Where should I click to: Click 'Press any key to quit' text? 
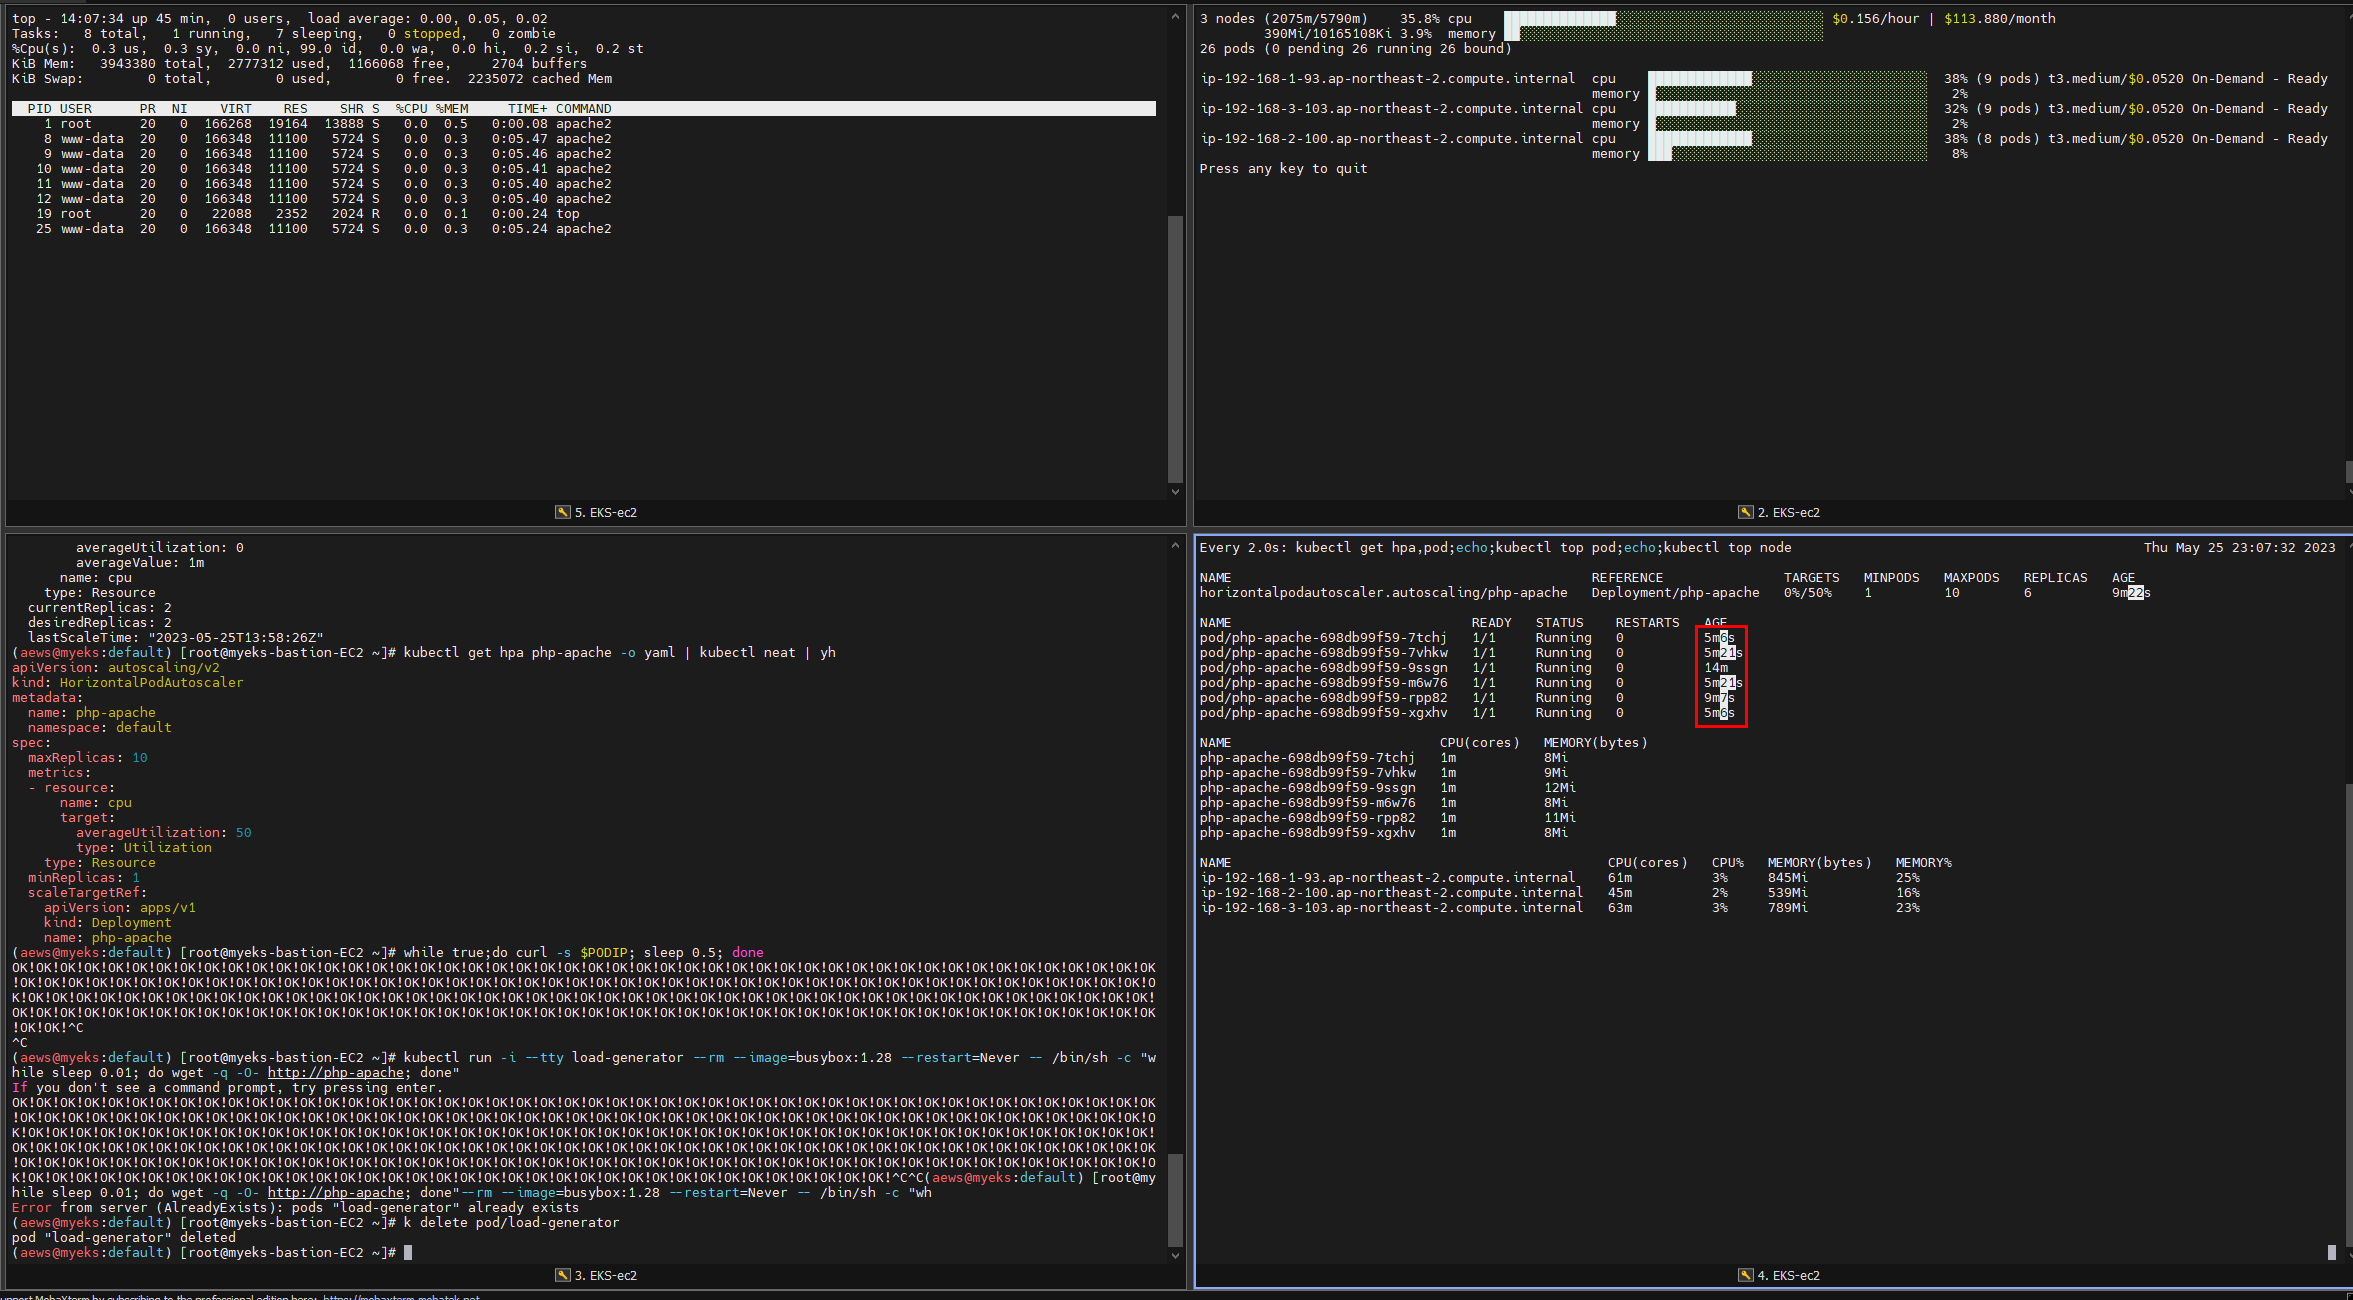click(1282, 169)
